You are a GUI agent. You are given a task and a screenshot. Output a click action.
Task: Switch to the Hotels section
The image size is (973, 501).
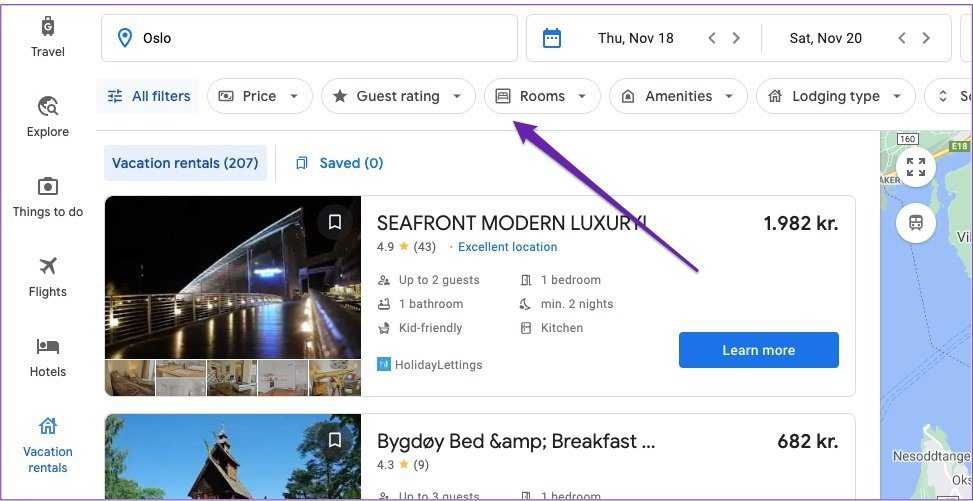pyautogui.click(x=47, y=357)
